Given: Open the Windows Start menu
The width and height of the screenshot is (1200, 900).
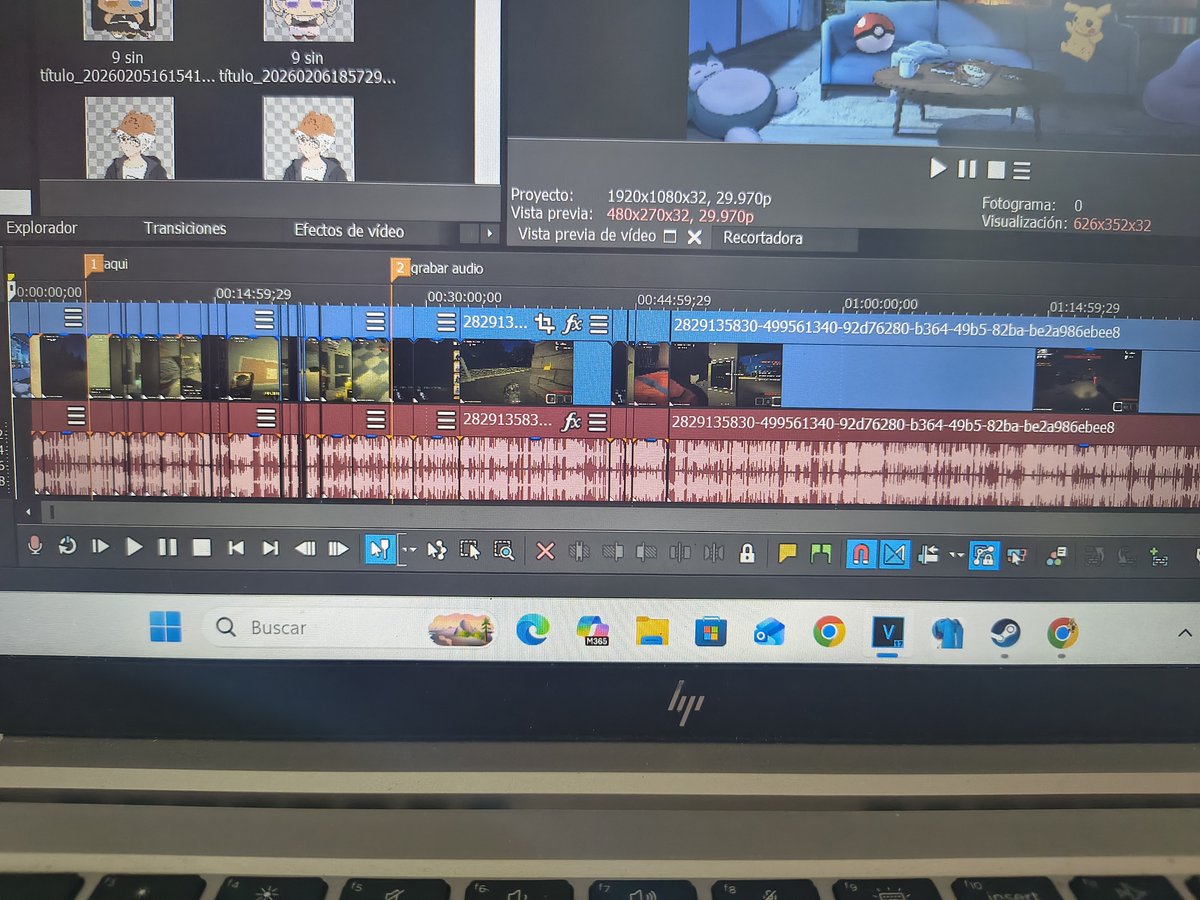Looking at the screenshot, I should [x=165, y=627].
